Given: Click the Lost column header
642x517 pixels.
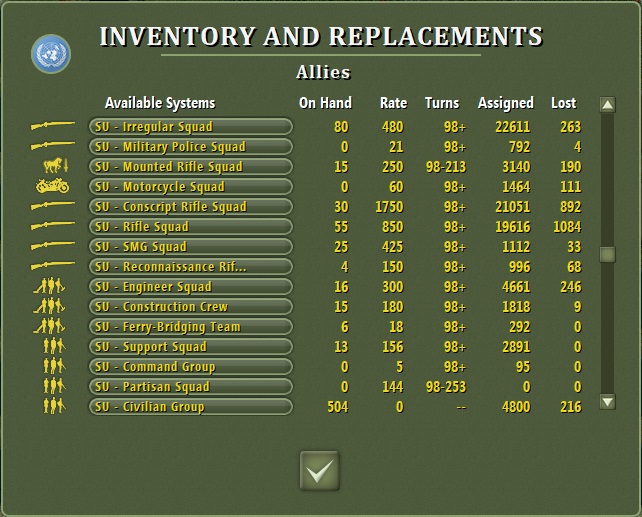Looking at the screenshot, I should pos(564,103).
